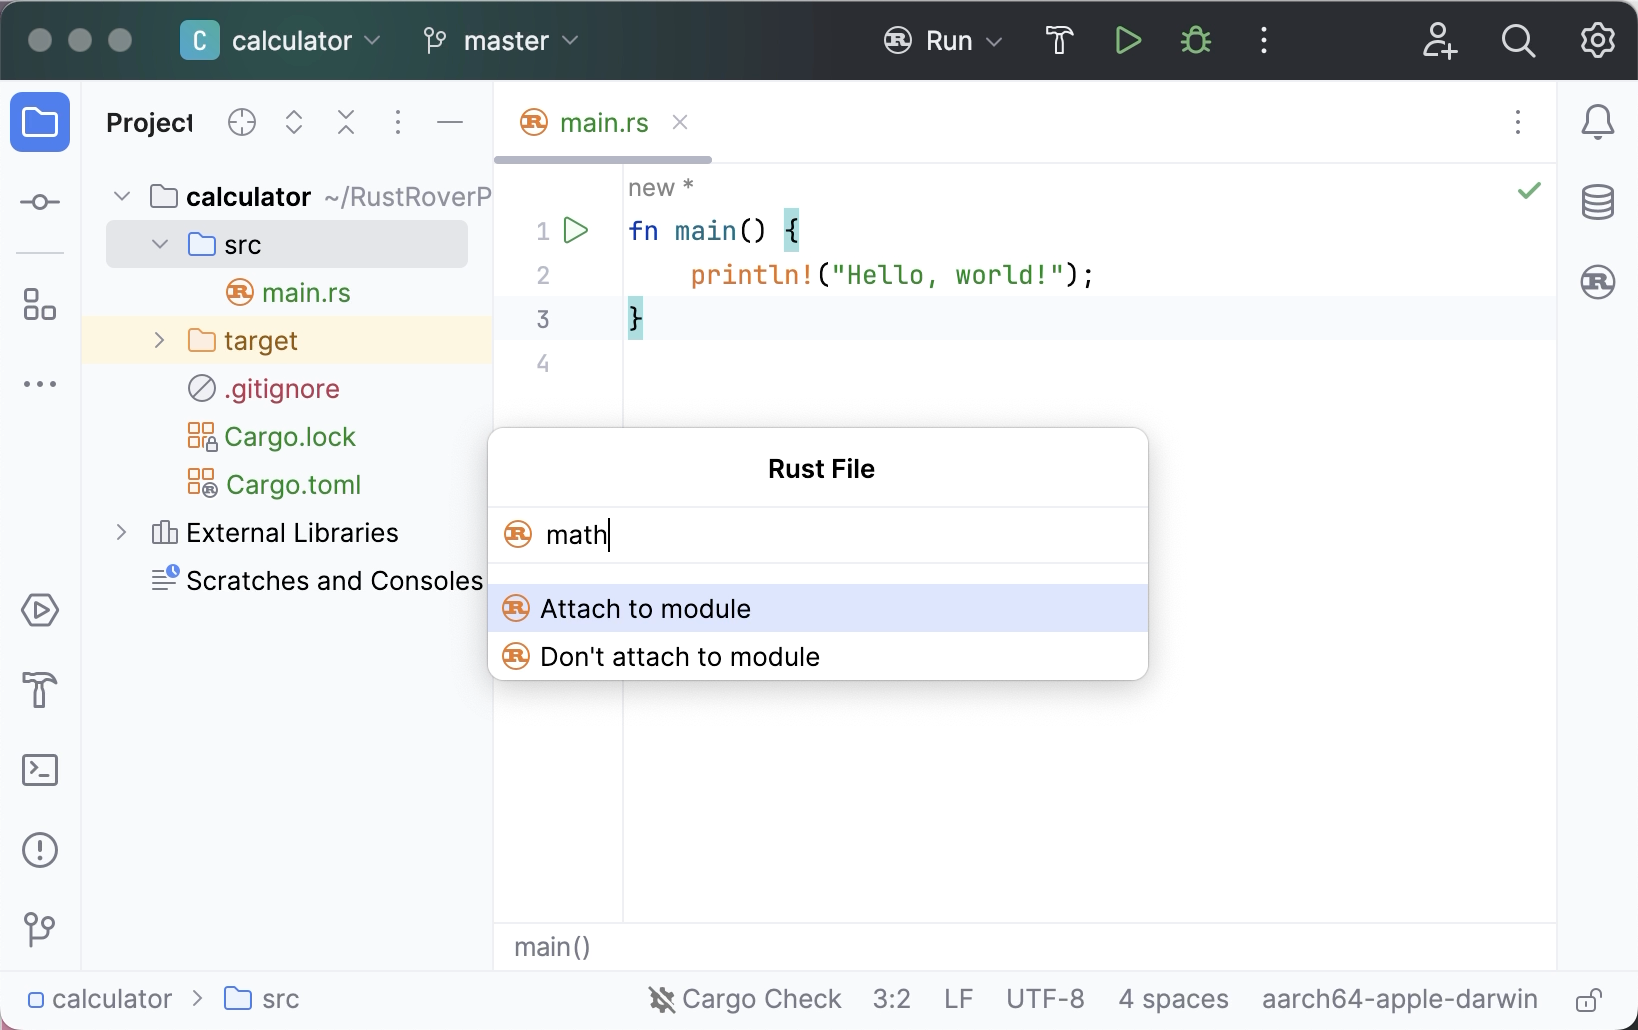1638x1030 pixels.
Task: Toggle Cargo Check in status bar
Action: coord(745,999)
